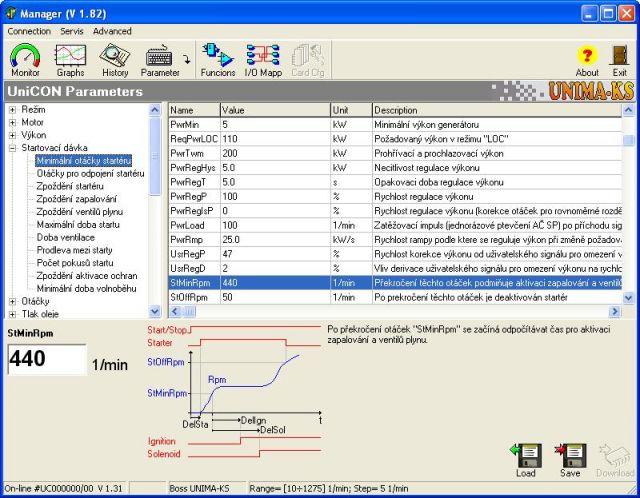This screenshot has width=640, height=498.
Task: Select the PwrTwm parameter row
Action: coord(395,153)
